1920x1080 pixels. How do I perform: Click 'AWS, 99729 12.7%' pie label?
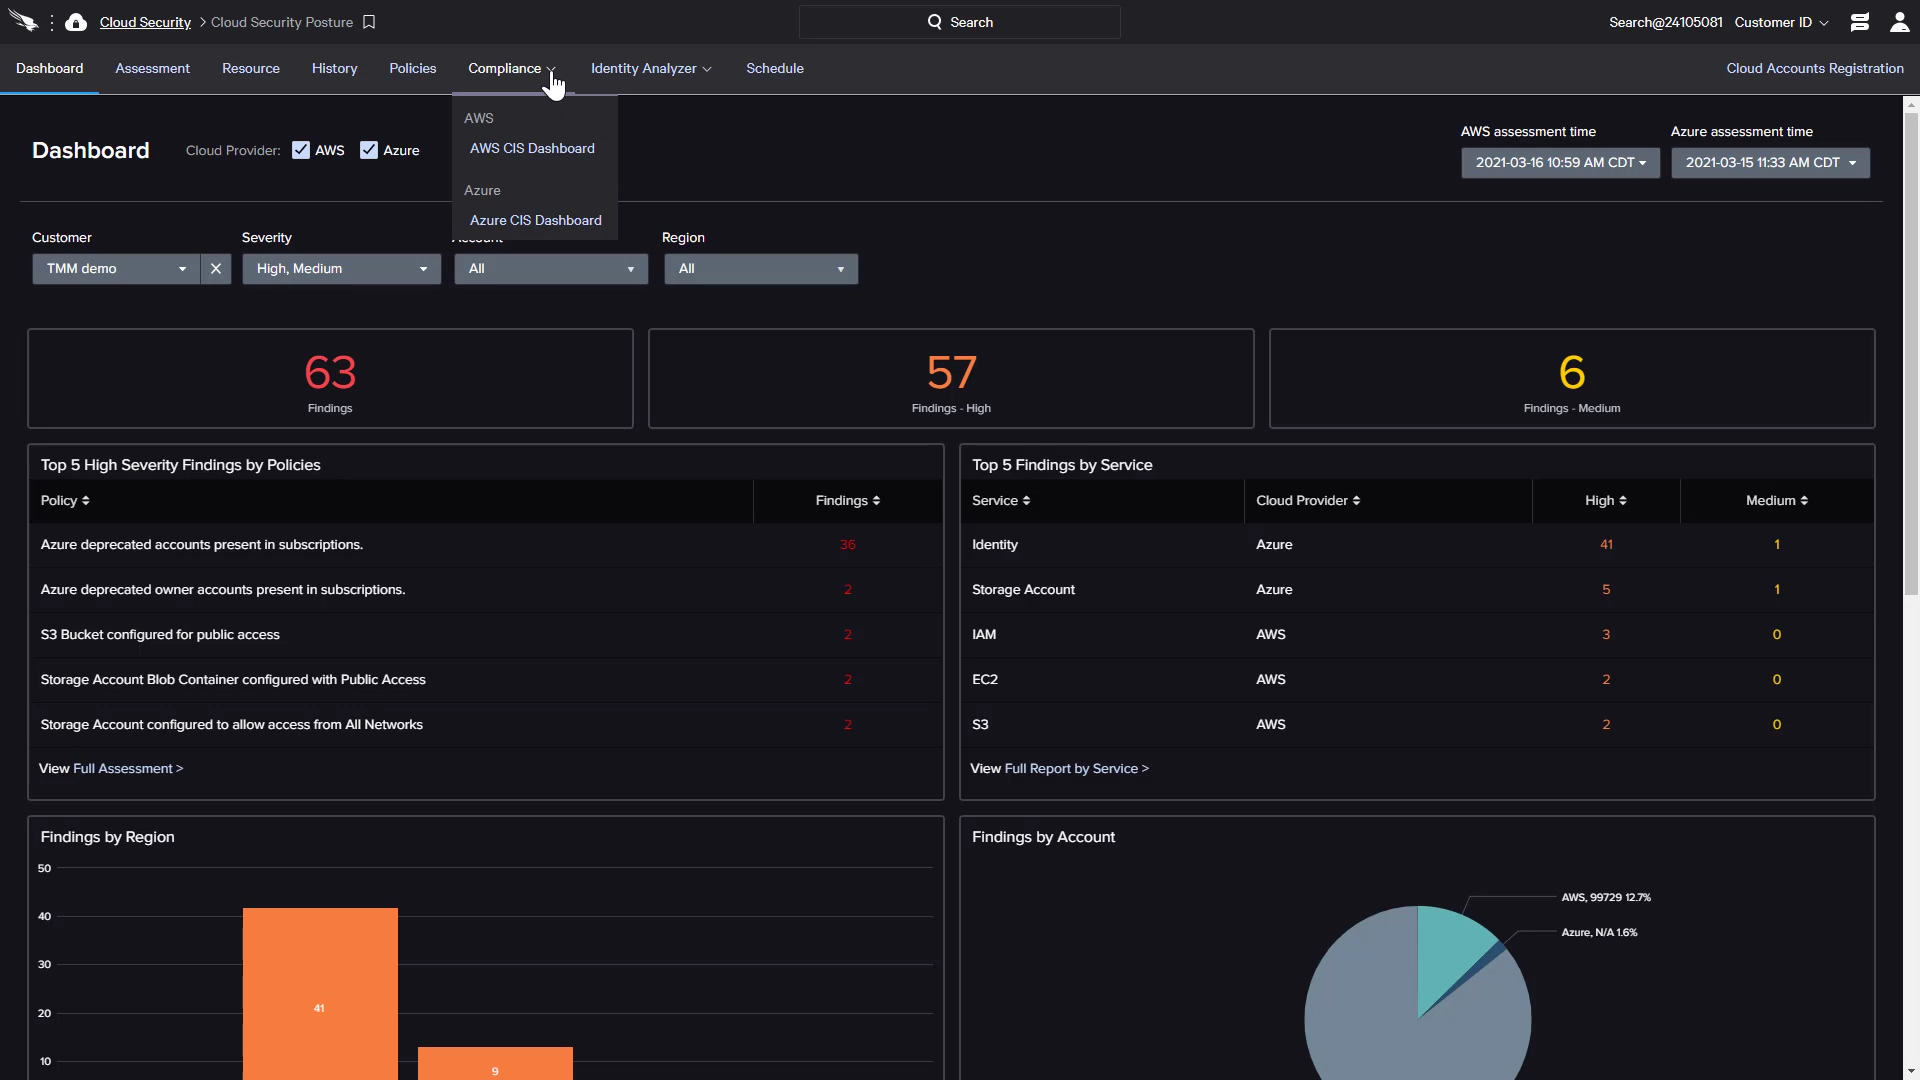click(x=1606, y=898)
